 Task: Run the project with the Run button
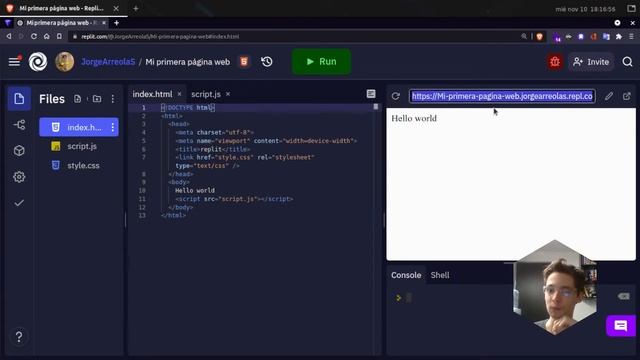pos(321,62)
